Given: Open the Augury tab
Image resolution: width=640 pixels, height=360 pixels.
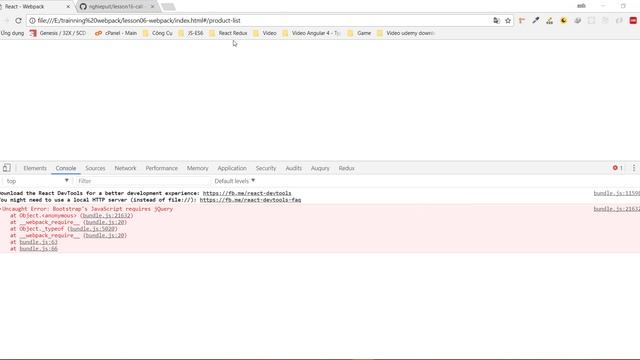Looking at the screenshot, I should [320, 168].
